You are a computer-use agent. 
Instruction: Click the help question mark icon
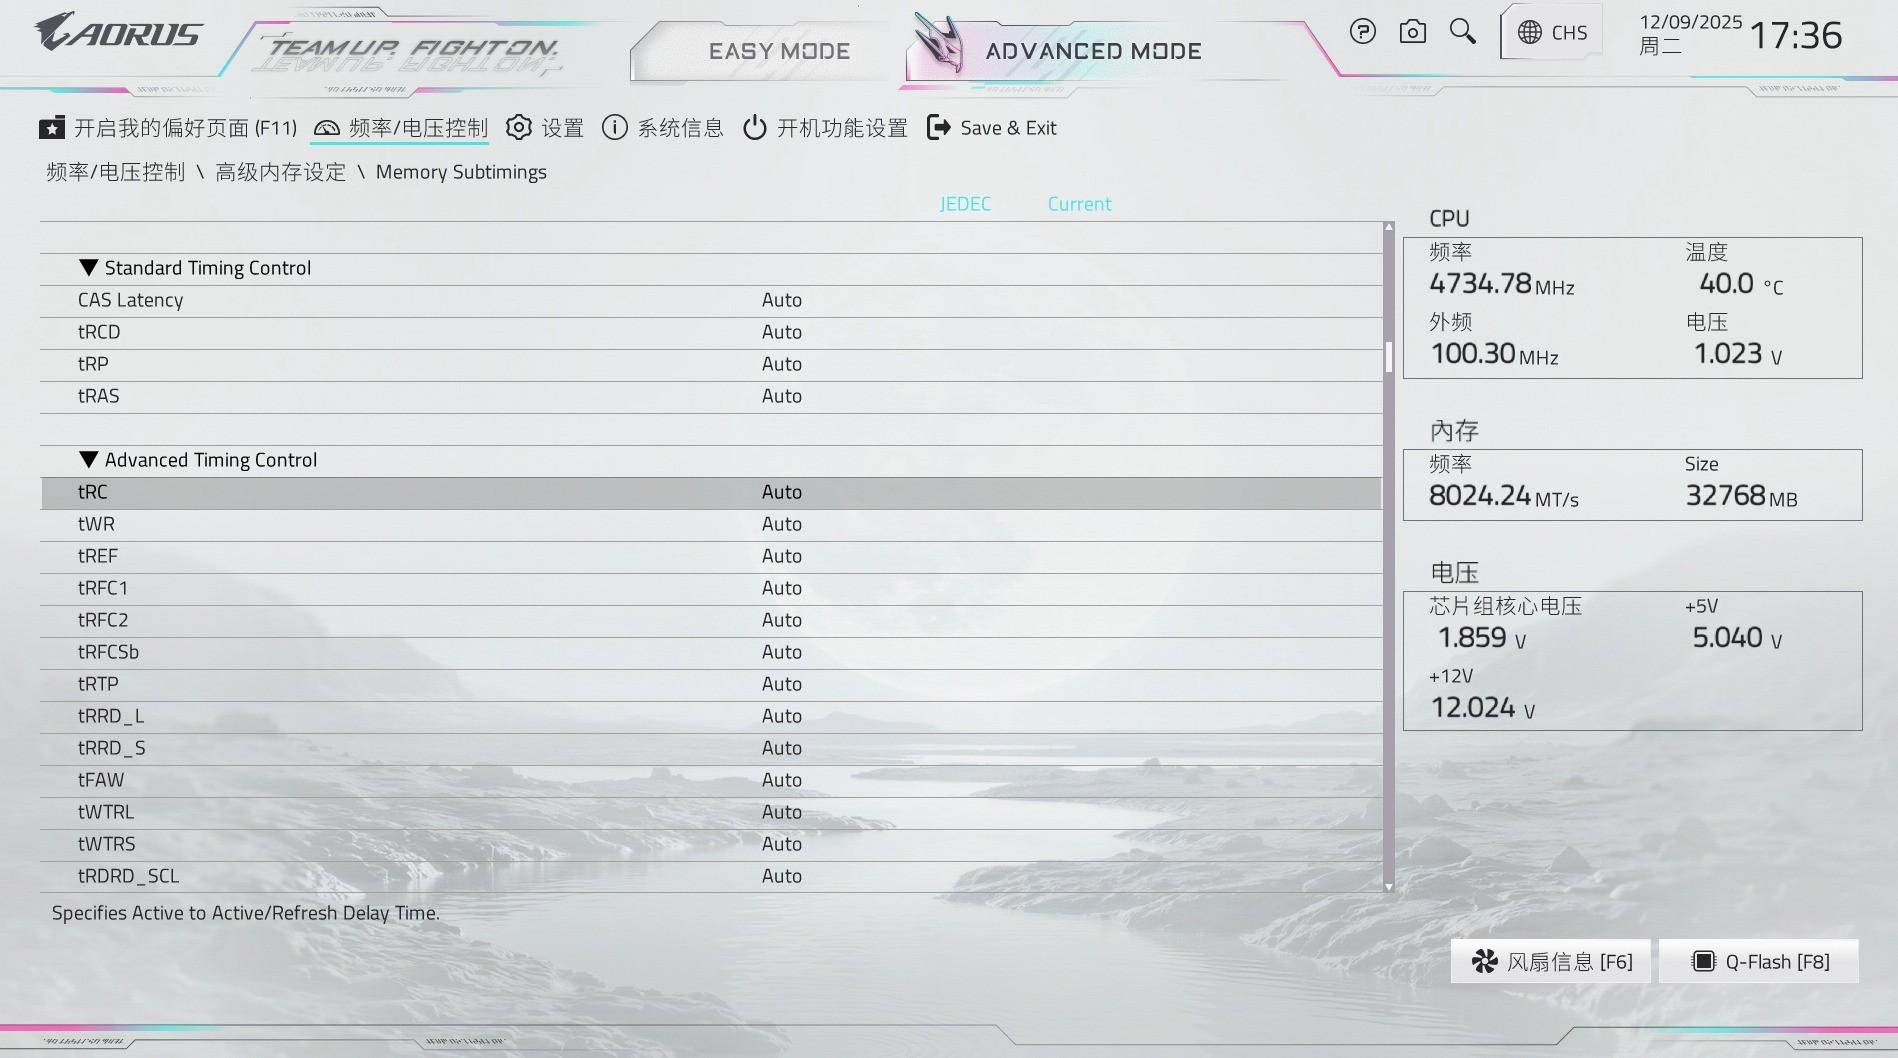[1362, 32]
